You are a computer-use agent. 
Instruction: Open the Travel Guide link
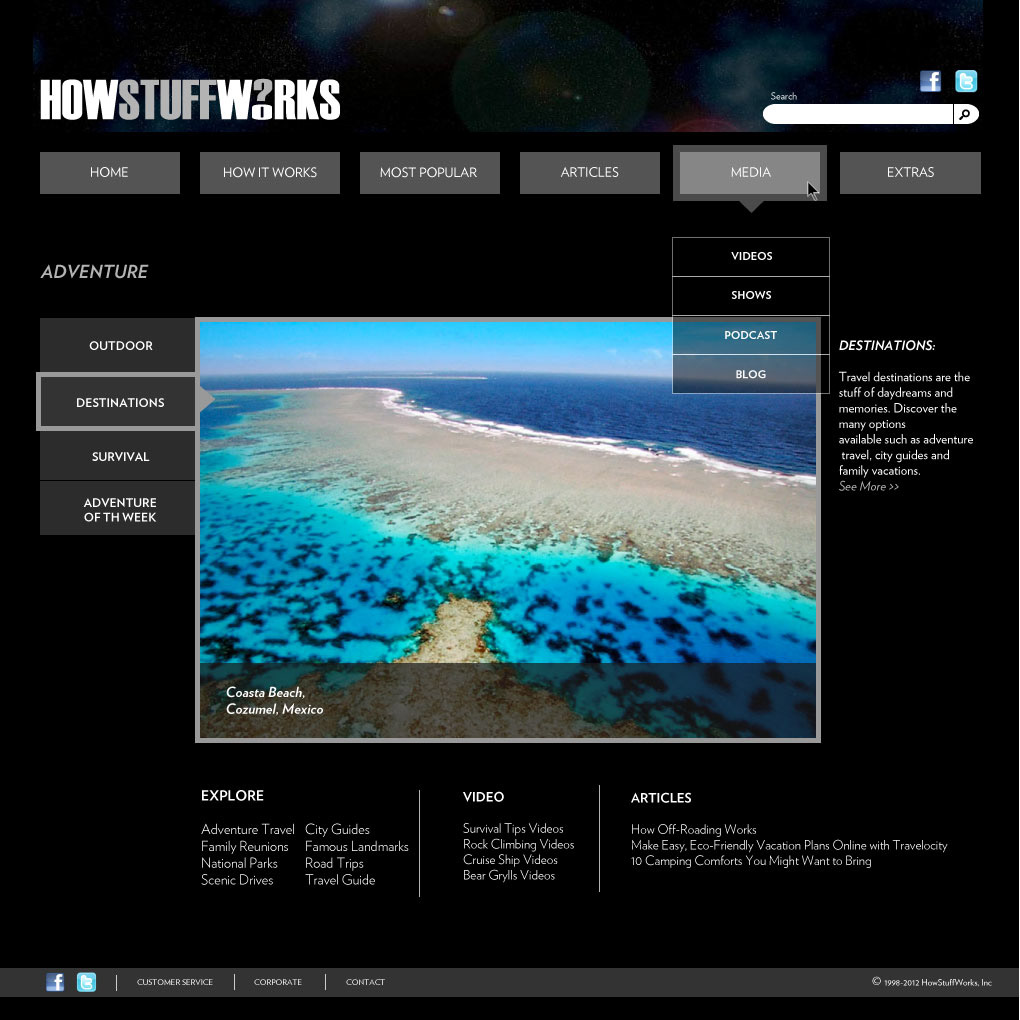tap(340, 880)
